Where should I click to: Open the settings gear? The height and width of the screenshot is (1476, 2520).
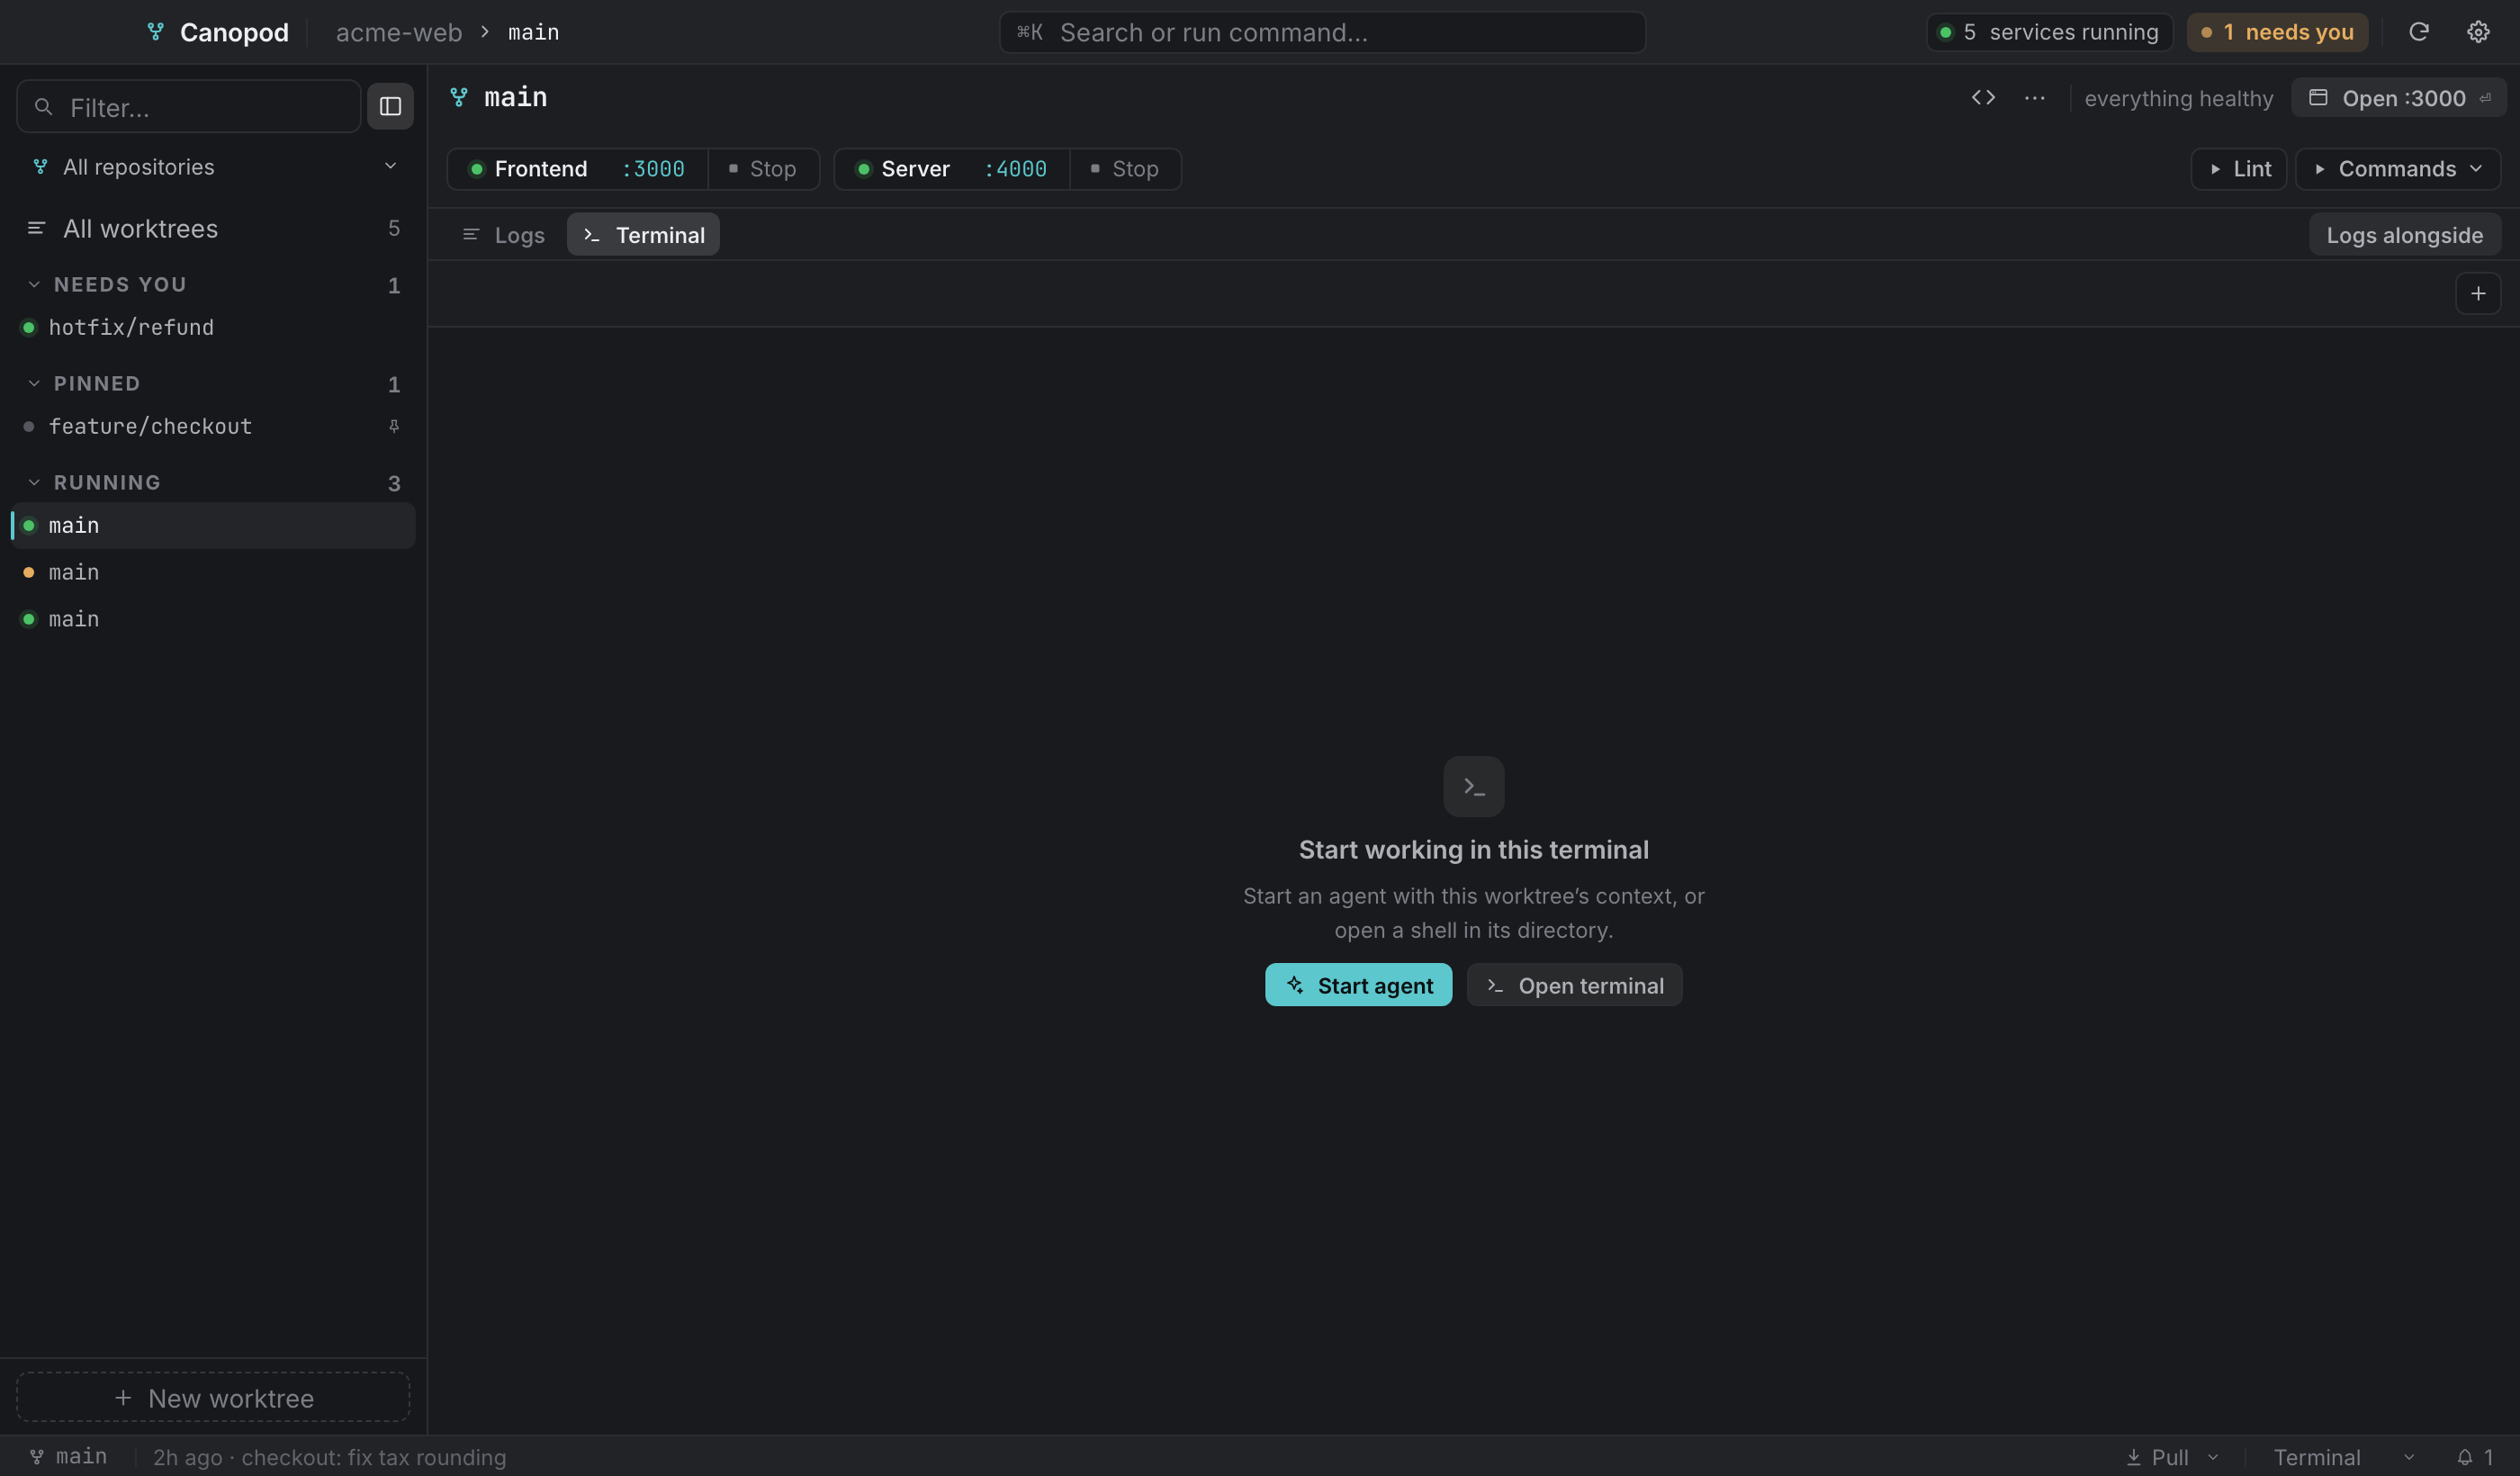pos(2477,32)
